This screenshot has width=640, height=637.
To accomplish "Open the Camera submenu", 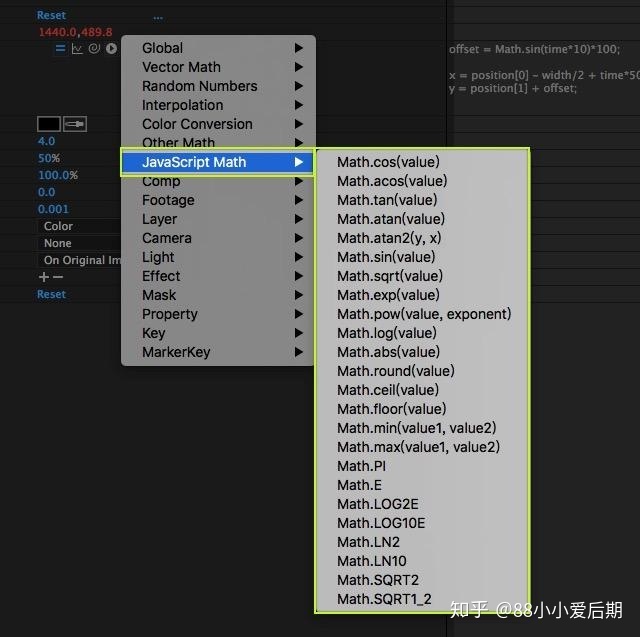I will (218, 238).
